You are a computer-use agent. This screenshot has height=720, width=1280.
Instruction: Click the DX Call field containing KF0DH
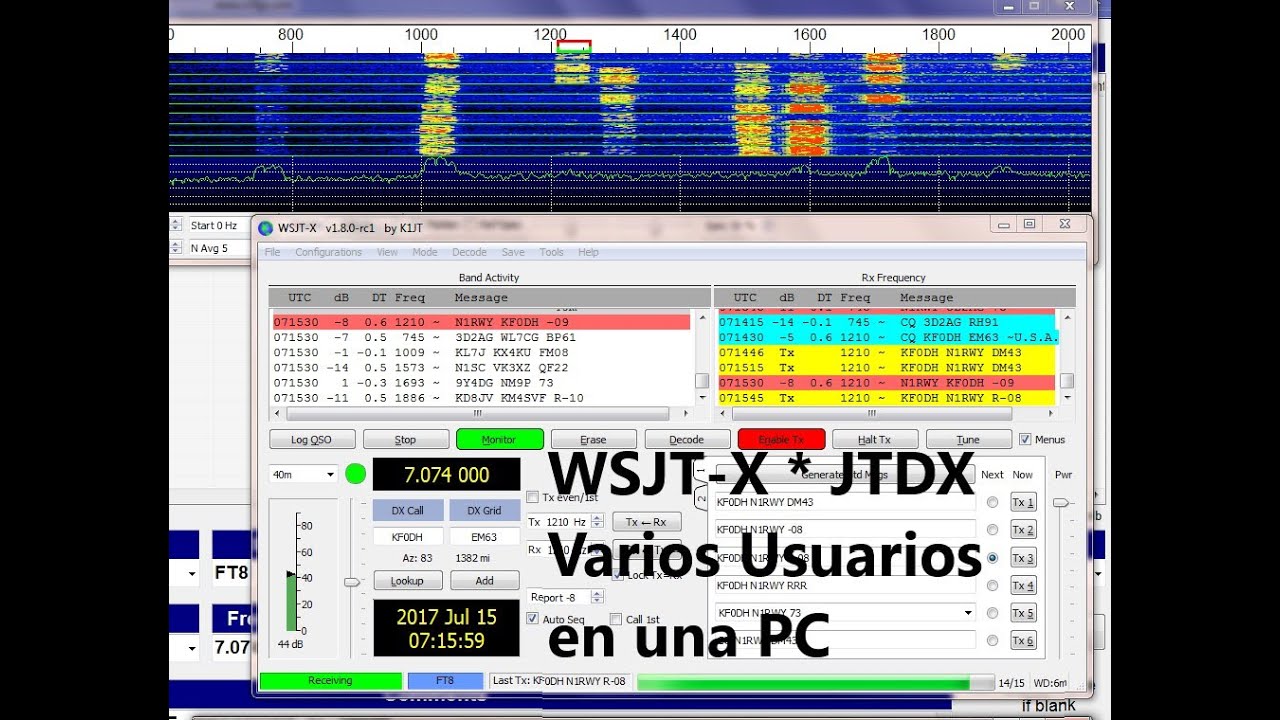[408, 537]
